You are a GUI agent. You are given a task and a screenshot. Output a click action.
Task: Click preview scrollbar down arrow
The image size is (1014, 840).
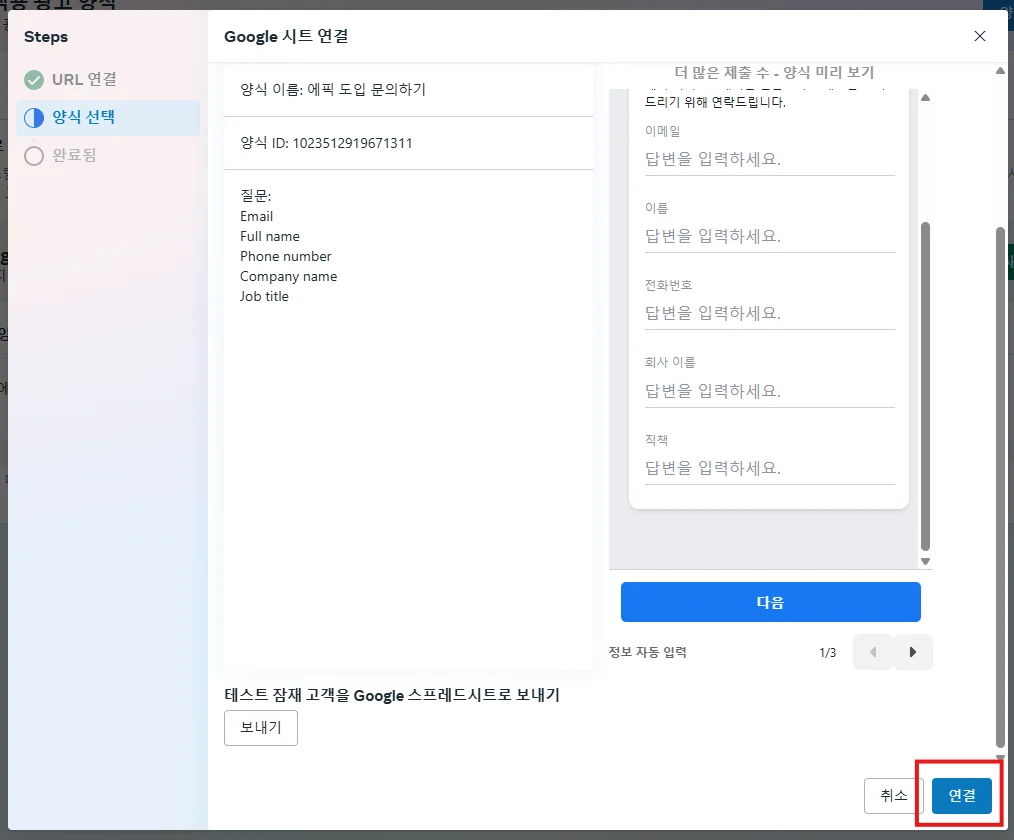click(x=925, y=561)
